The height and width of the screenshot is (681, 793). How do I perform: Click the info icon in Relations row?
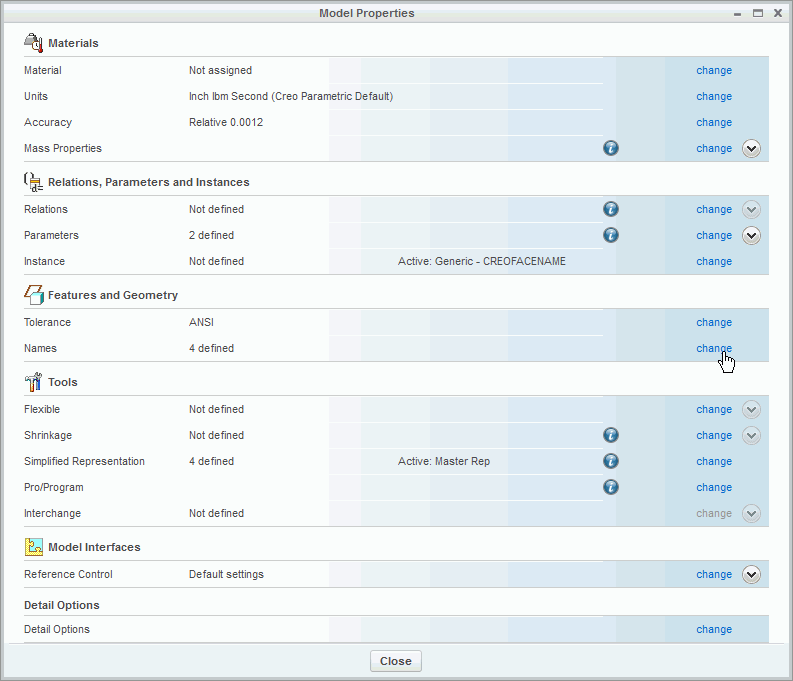click(x=611, y=210)
